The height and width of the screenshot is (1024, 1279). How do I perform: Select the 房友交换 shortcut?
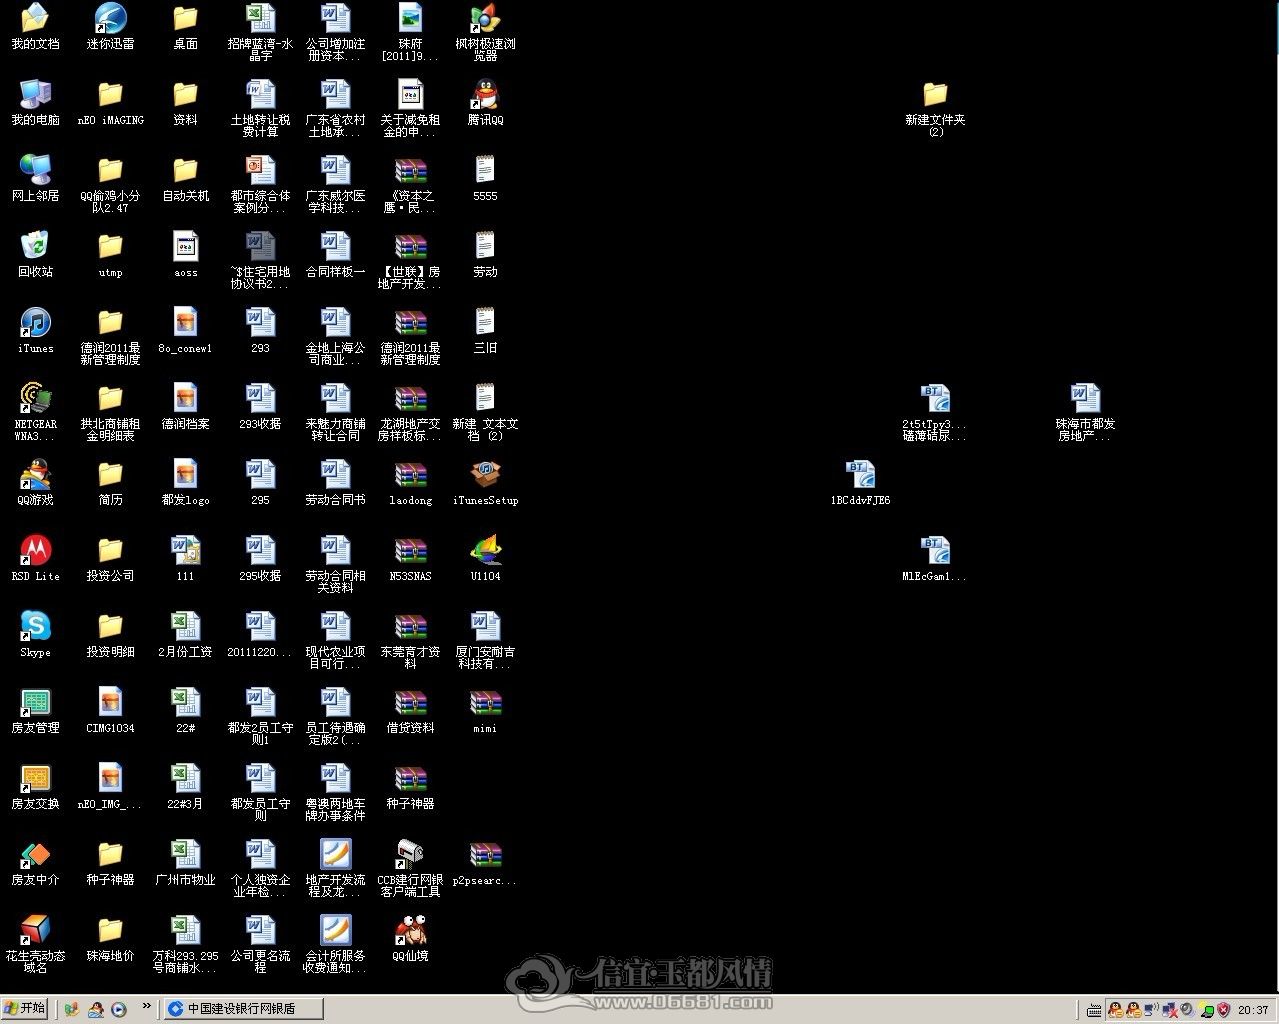point(35,786)
